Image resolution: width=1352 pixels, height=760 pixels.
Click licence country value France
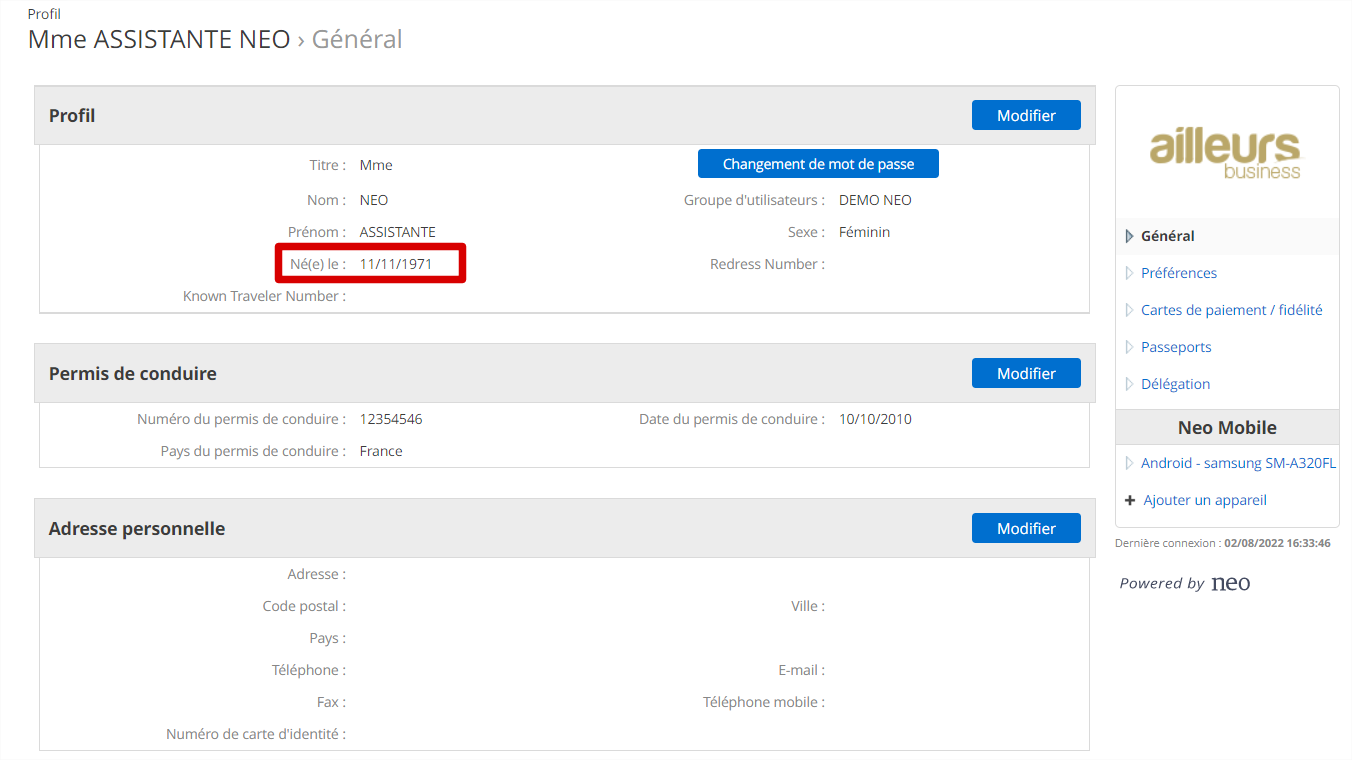point(381,451)
